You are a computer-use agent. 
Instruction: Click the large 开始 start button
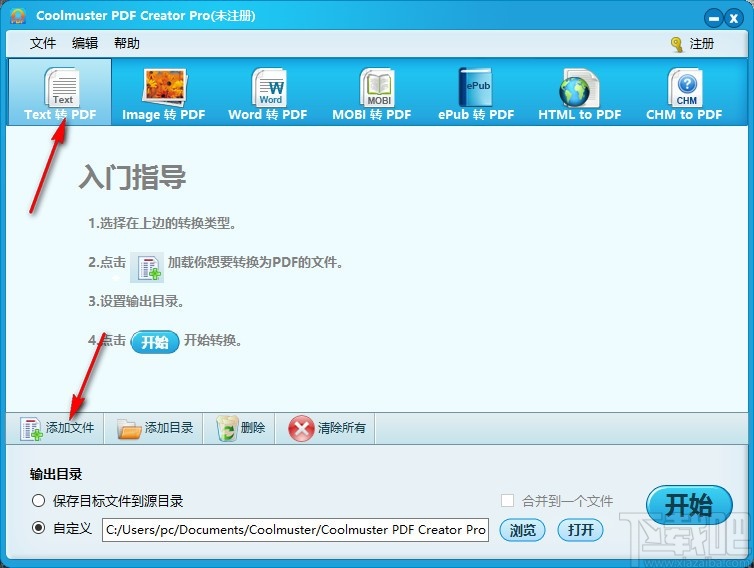(x=689, y=505)
